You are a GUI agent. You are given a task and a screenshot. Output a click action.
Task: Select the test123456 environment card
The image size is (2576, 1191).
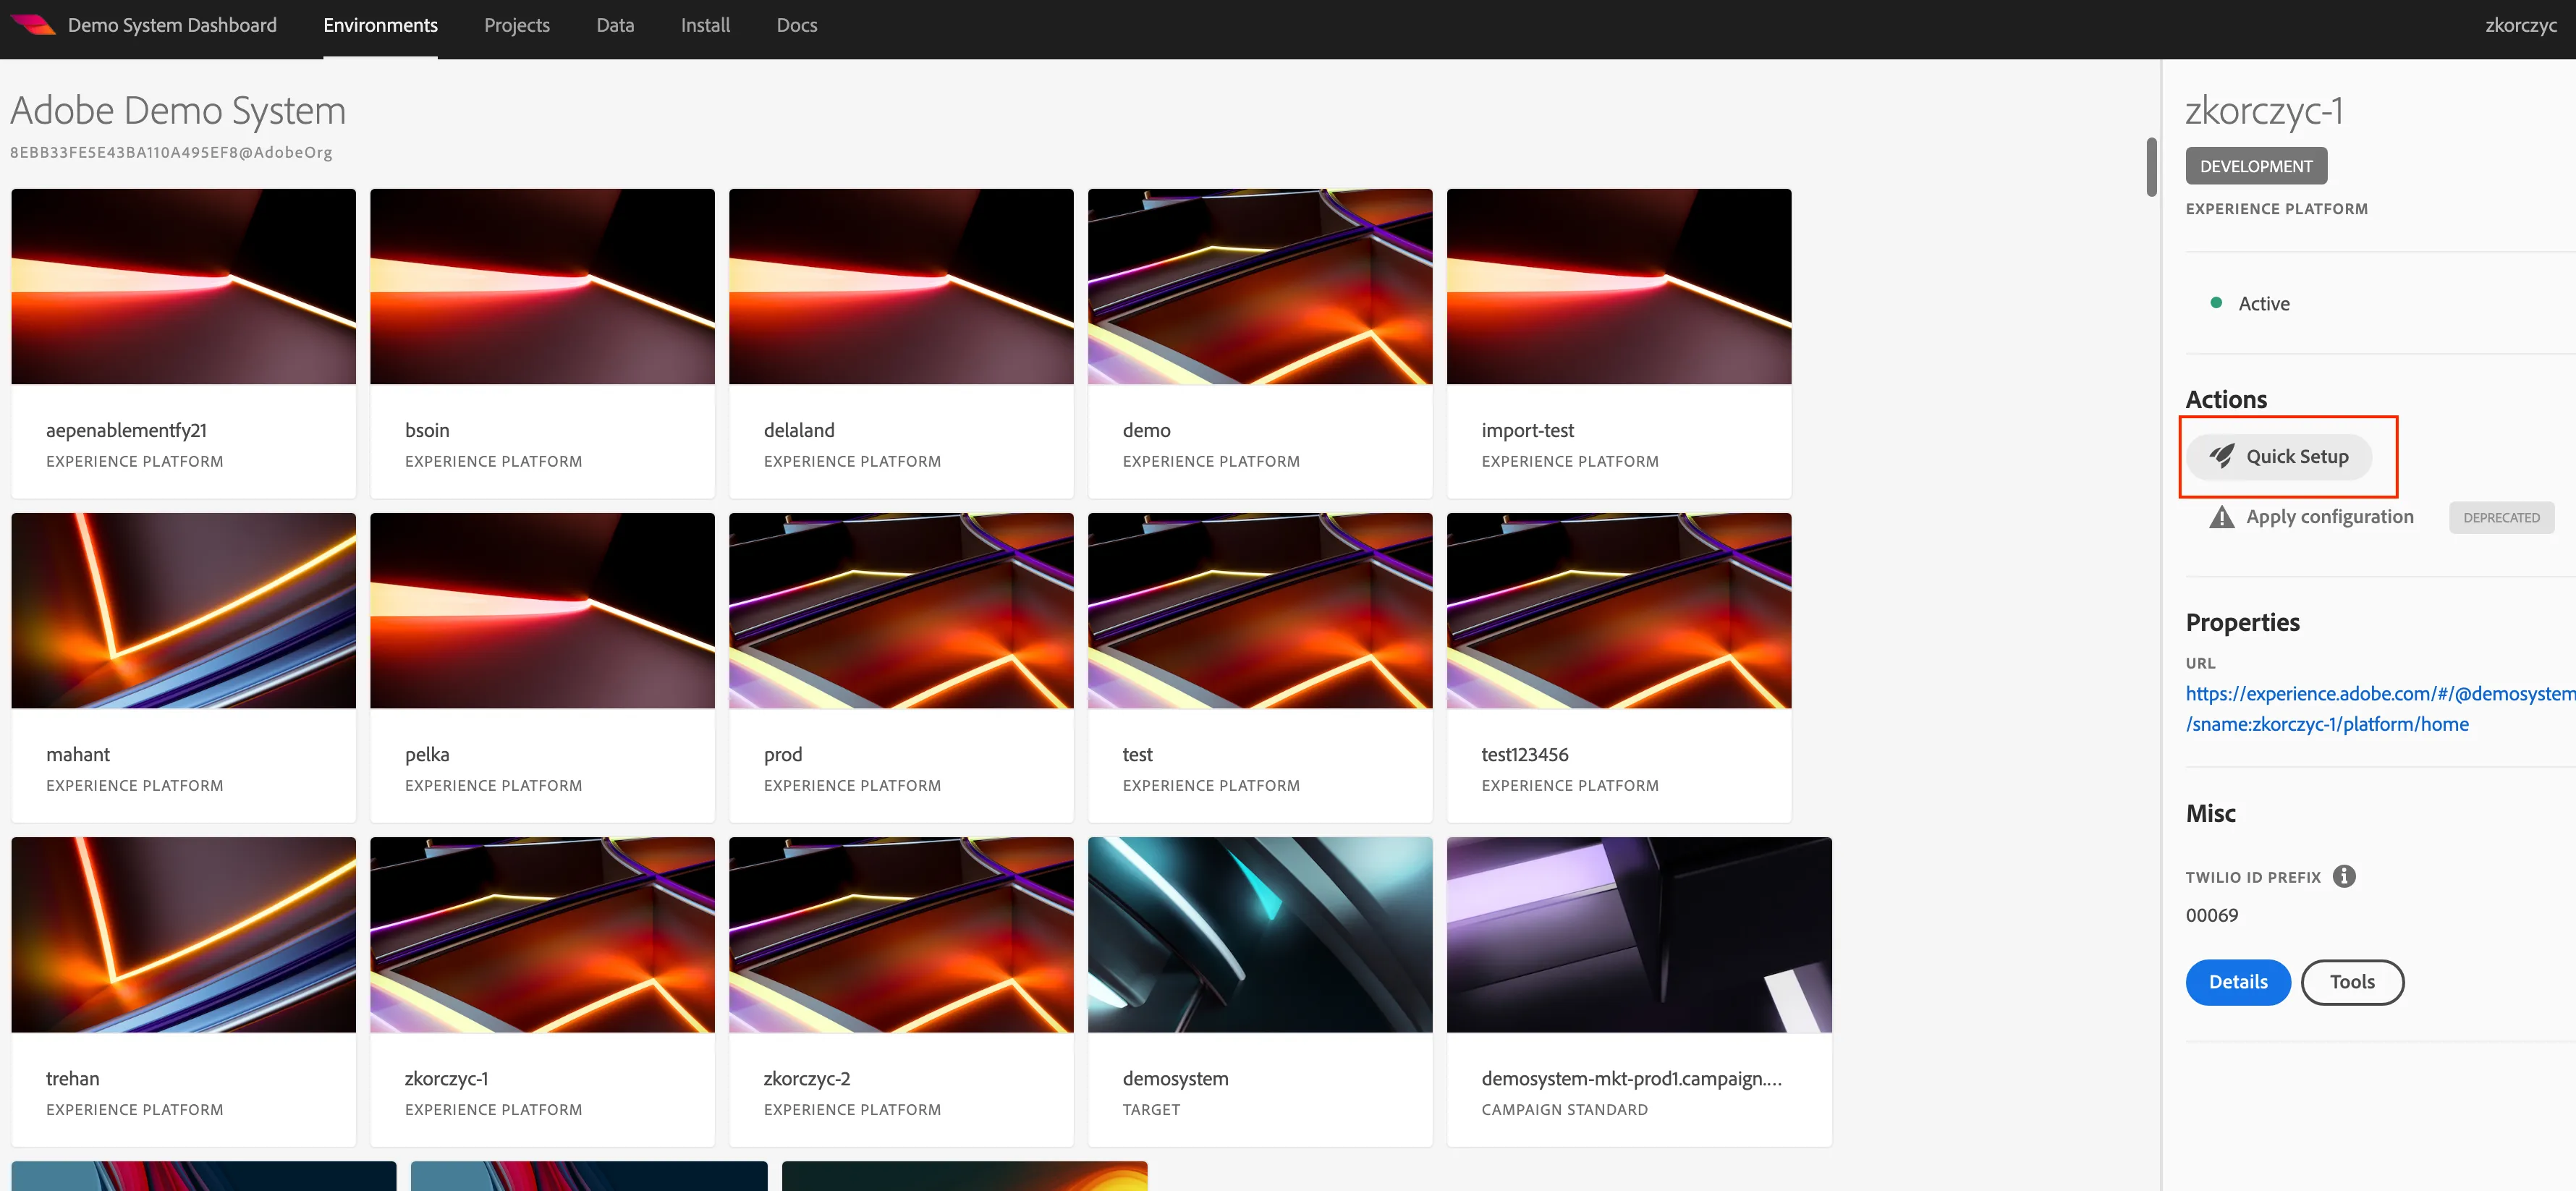[x=1619, y=667]
